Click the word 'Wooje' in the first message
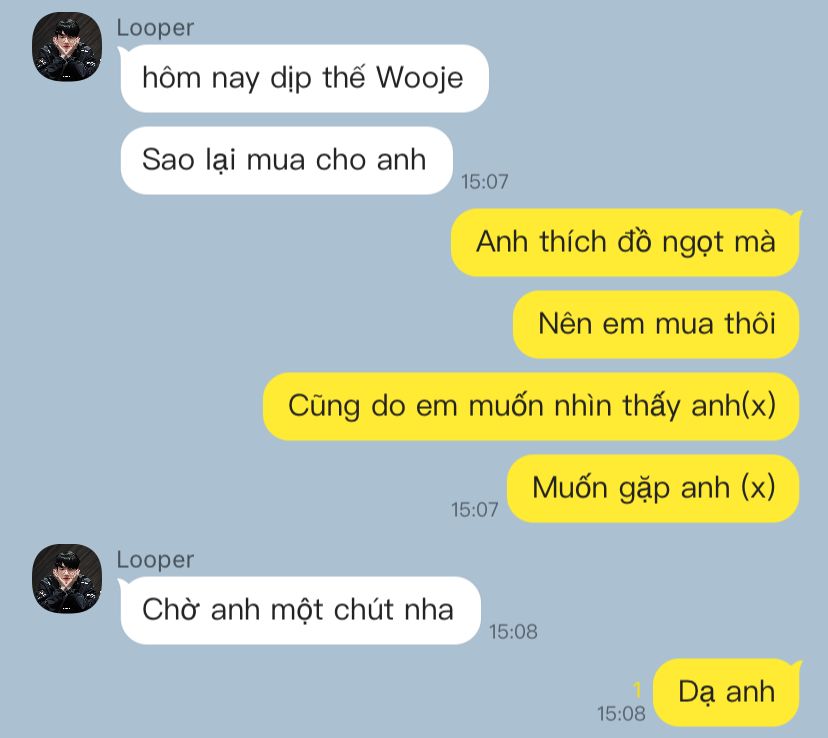The image size is (828, 738). coord(420,79)
